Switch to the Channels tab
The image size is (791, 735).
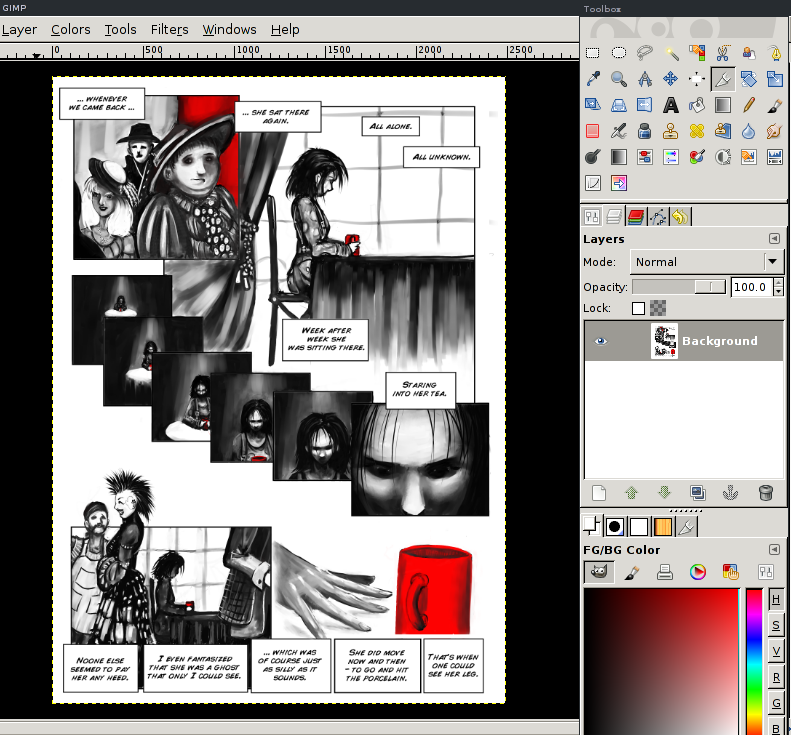pos(635,216)
